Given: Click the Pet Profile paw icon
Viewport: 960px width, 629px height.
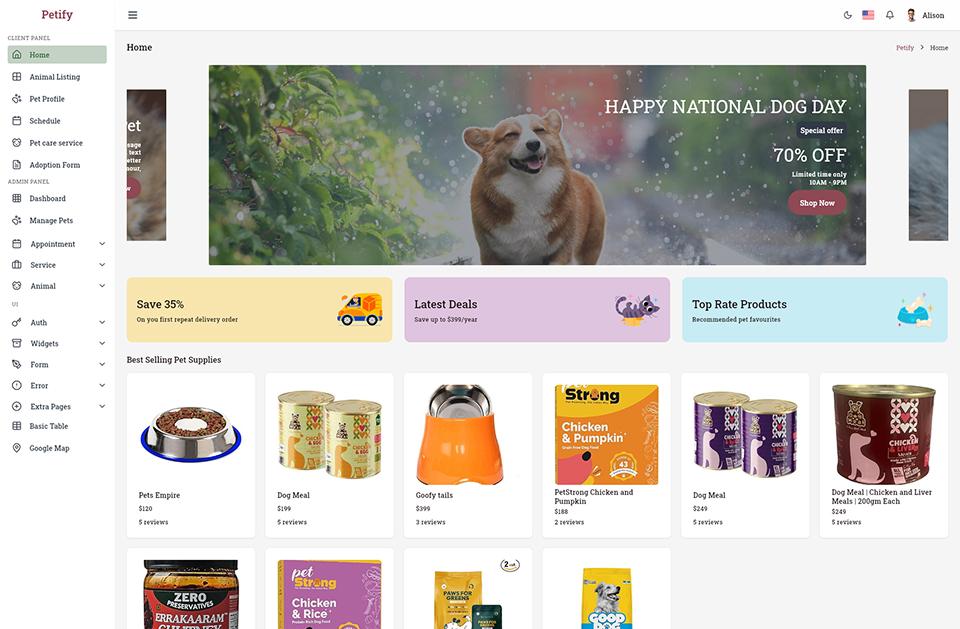Looking at the screenshot, I should pos(17,99).
